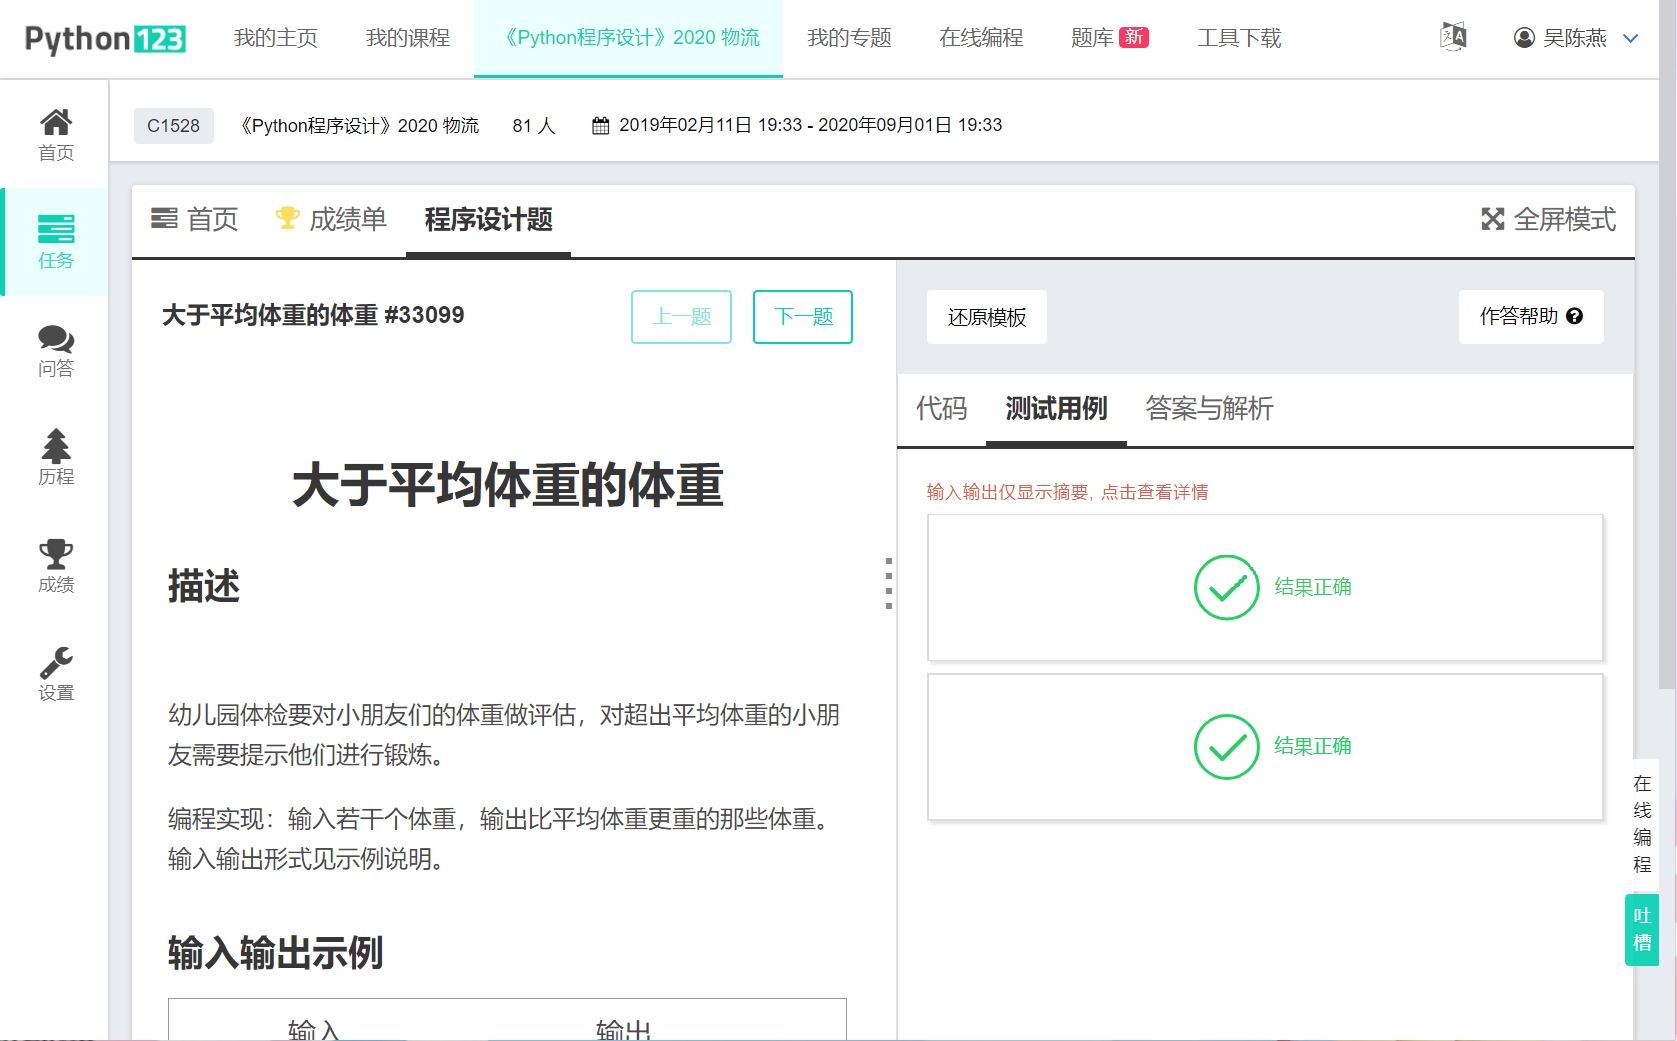Expand the 吴陈燕 account dropdown arrow

pyautogui.click(x=1630, y=38)
